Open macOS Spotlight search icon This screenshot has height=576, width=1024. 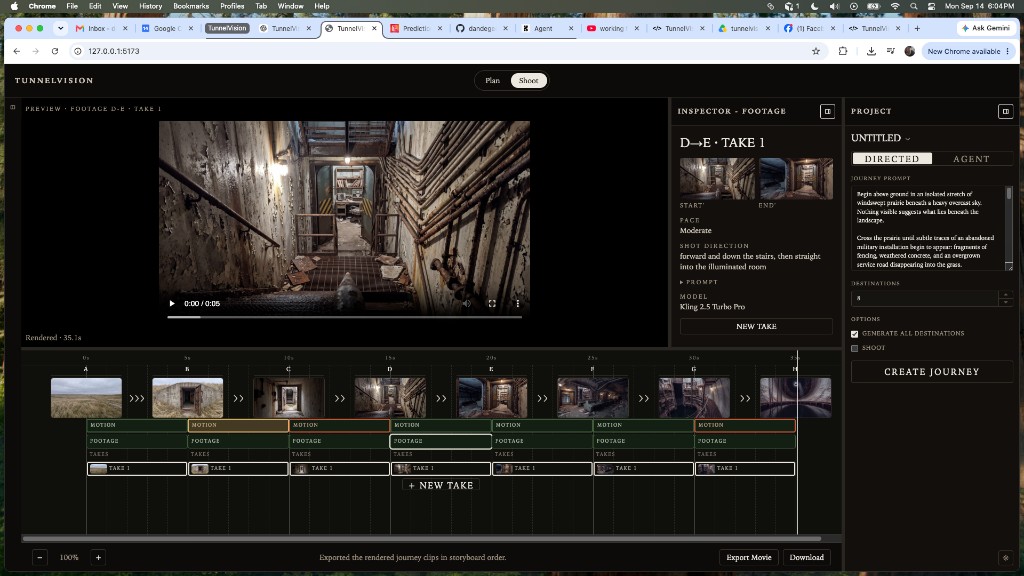click(x=914, y=6)
